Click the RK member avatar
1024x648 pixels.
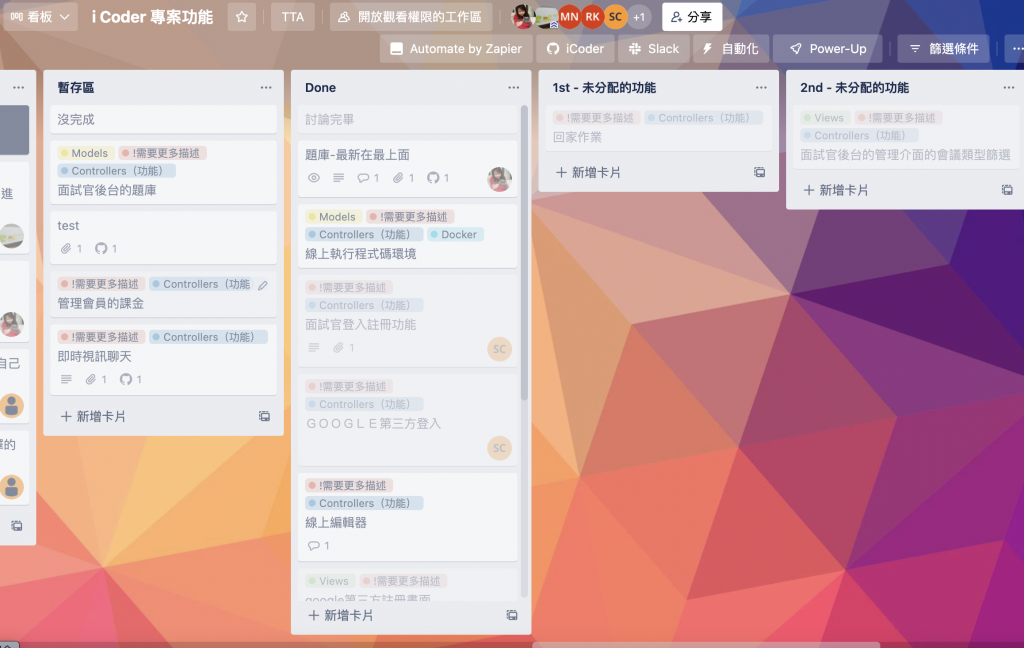[592, 17]
